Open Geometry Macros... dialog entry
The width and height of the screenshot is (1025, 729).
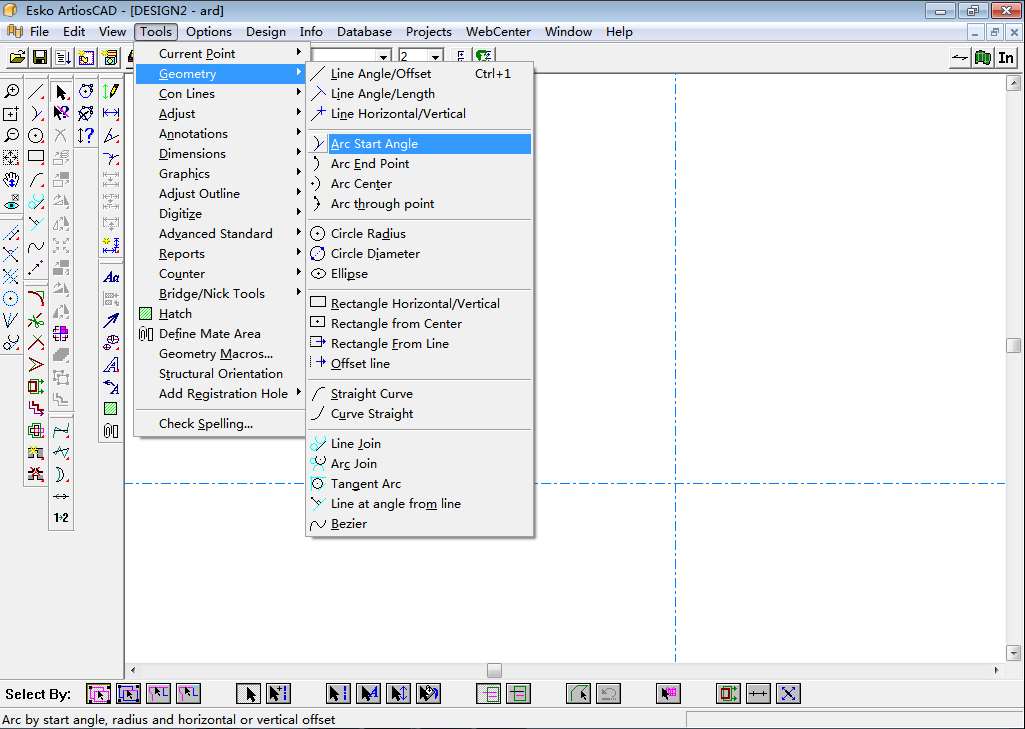(x=215, y=354)
